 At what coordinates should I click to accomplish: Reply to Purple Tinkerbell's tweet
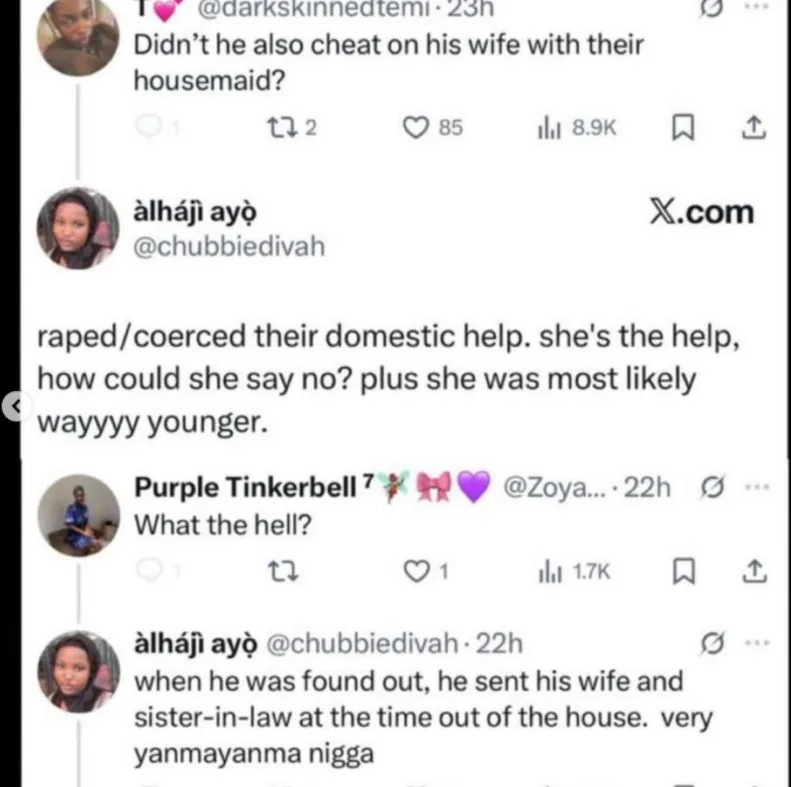point(148,571)
